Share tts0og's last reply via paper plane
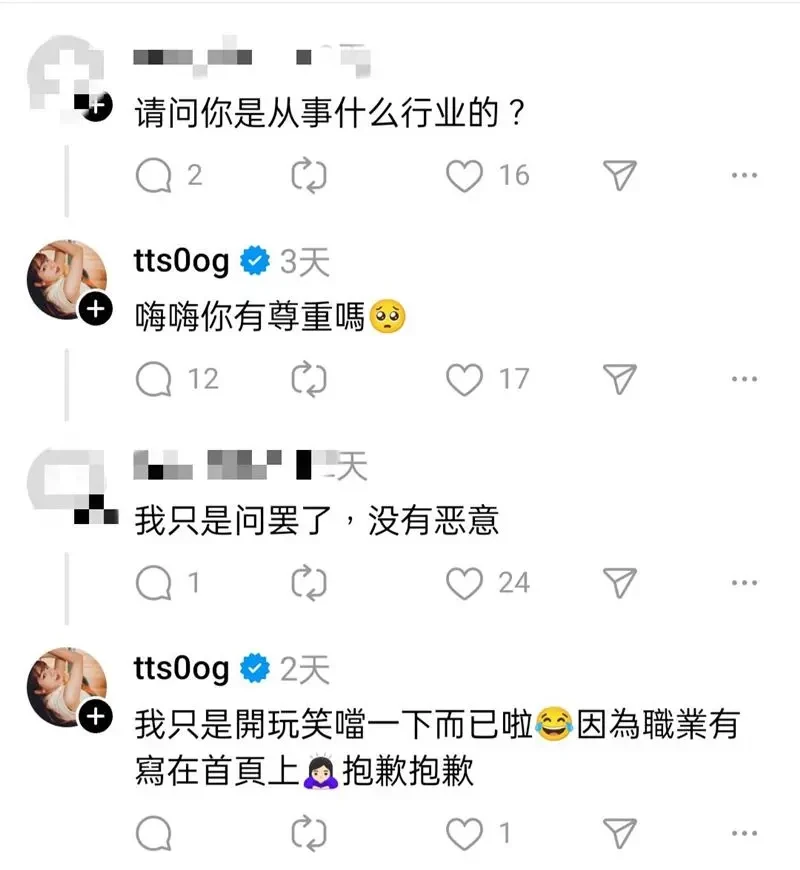 [x=620, y=833]
